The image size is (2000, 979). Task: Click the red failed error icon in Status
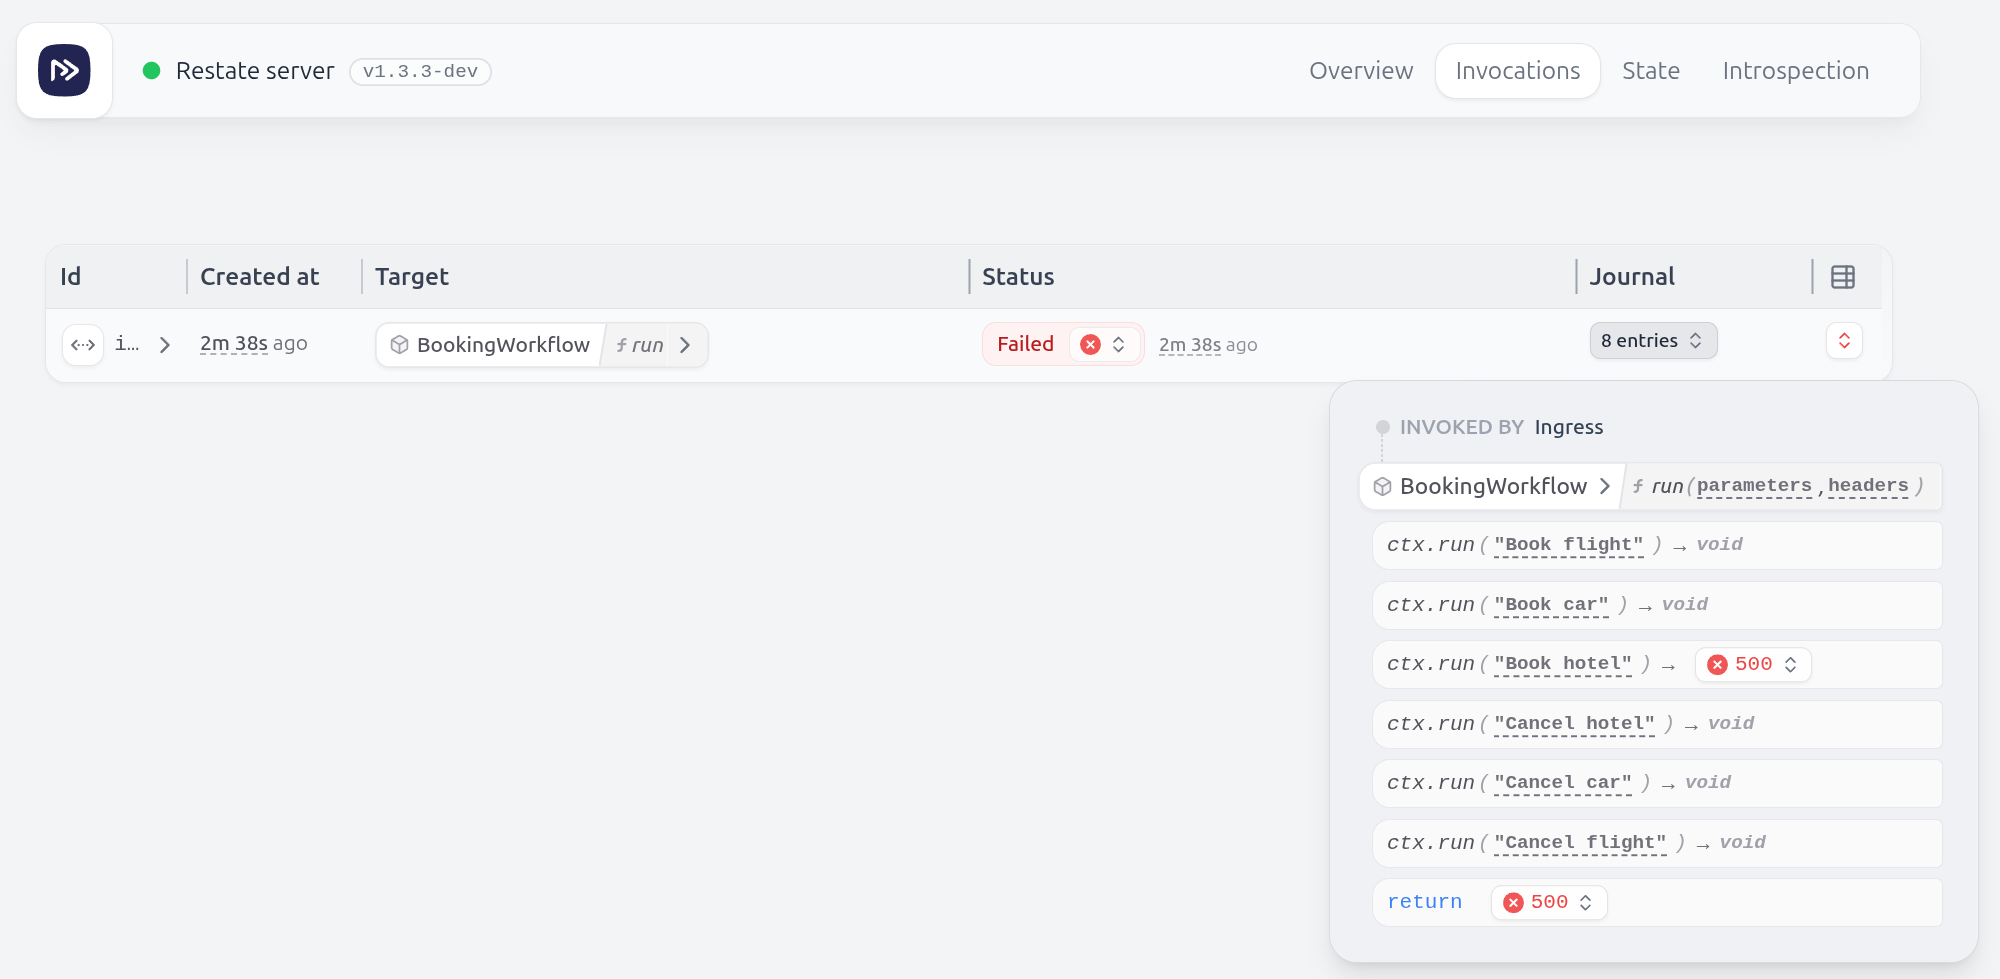(1091, 345)
